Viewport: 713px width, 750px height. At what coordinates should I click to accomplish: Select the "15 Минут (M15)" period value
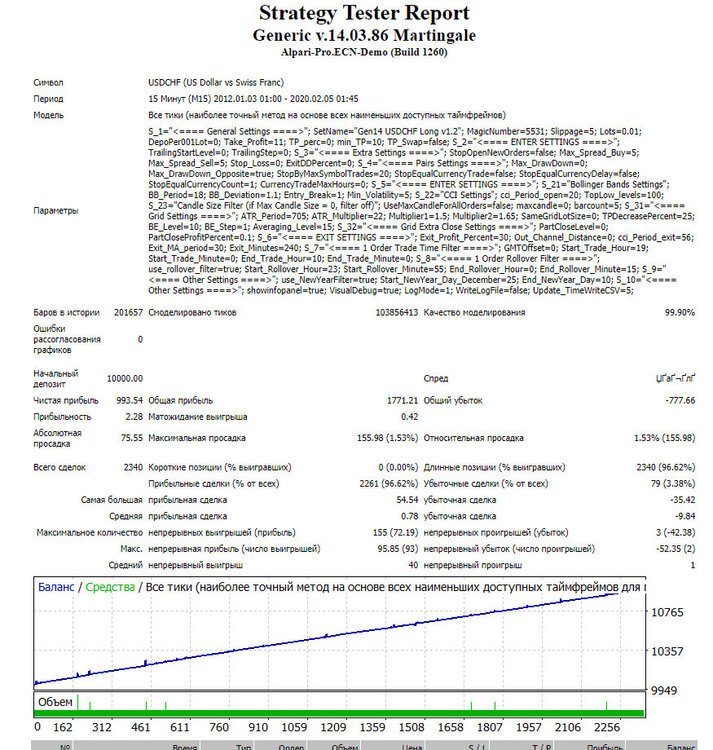coord(179,99)
